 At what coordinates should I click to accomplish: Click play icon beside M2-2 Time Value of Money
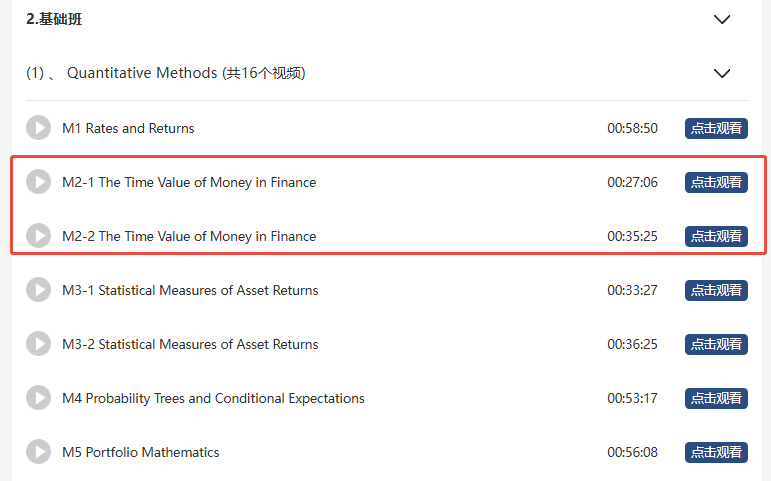(x=38, y=236)
